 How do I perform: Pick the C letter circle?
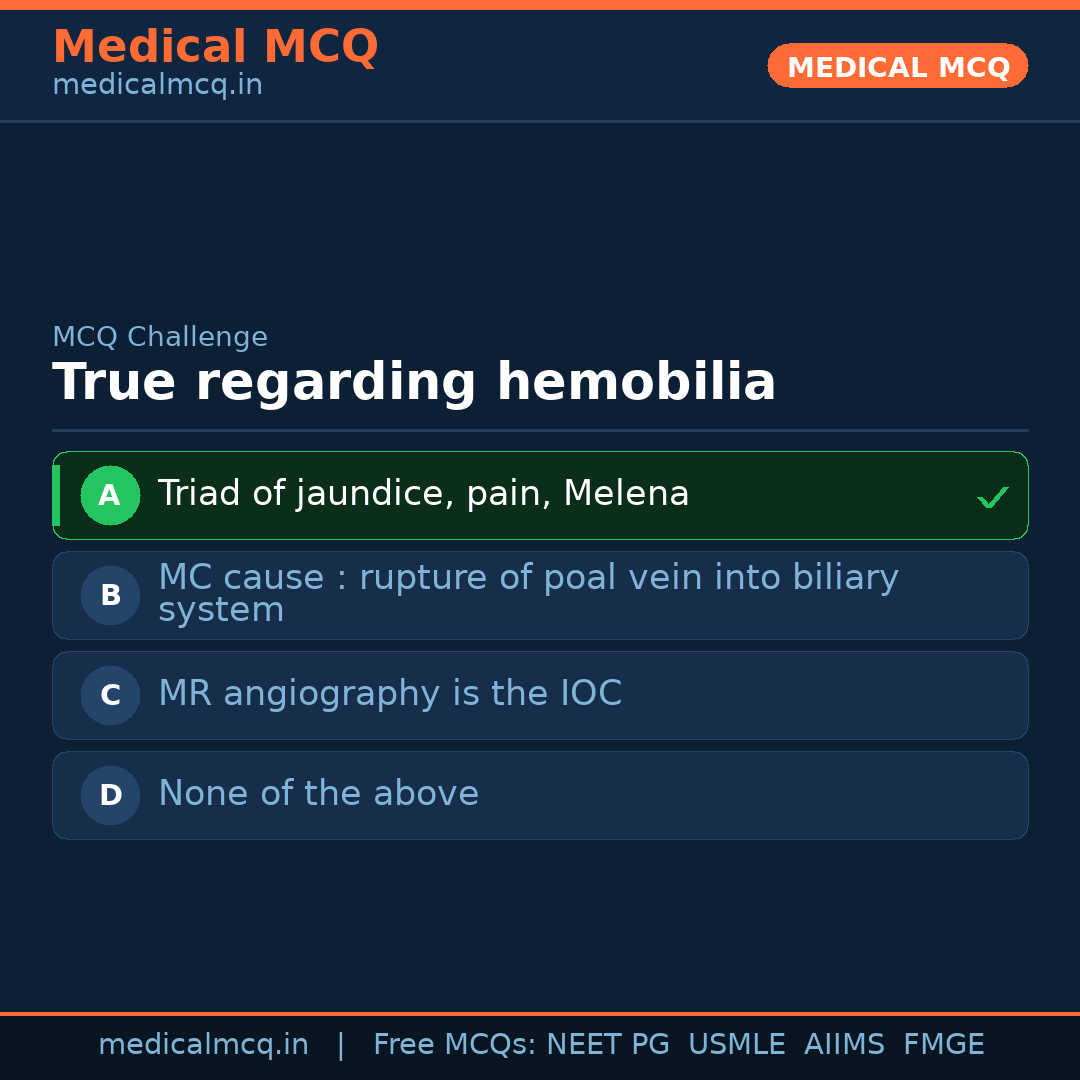(110, 695)
